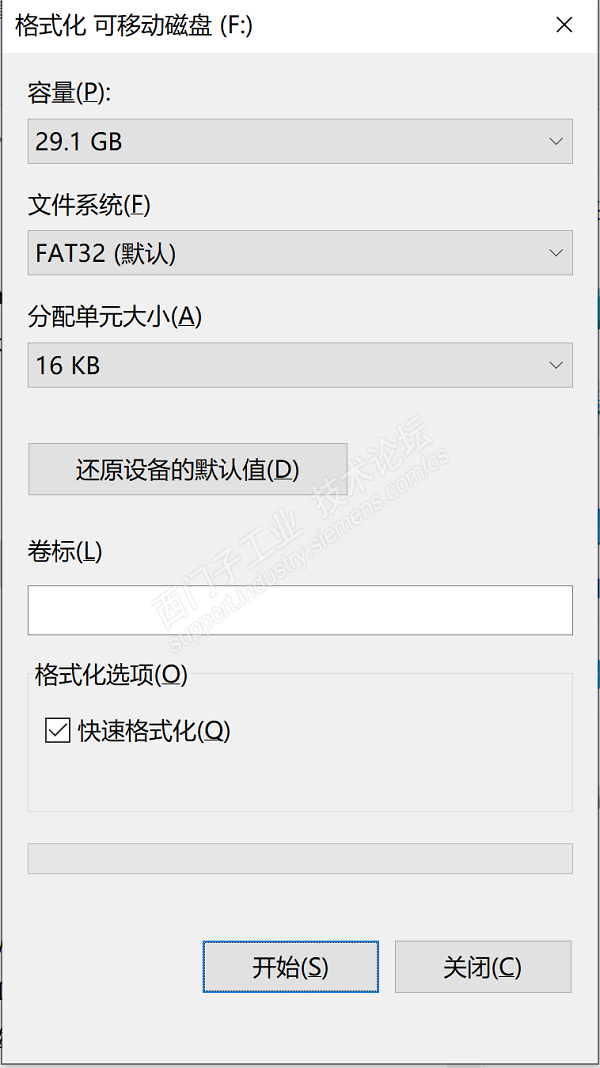Click the empty format progress bar
The height and width of the screenshot is (1068, 600).
tap(300, 858)
